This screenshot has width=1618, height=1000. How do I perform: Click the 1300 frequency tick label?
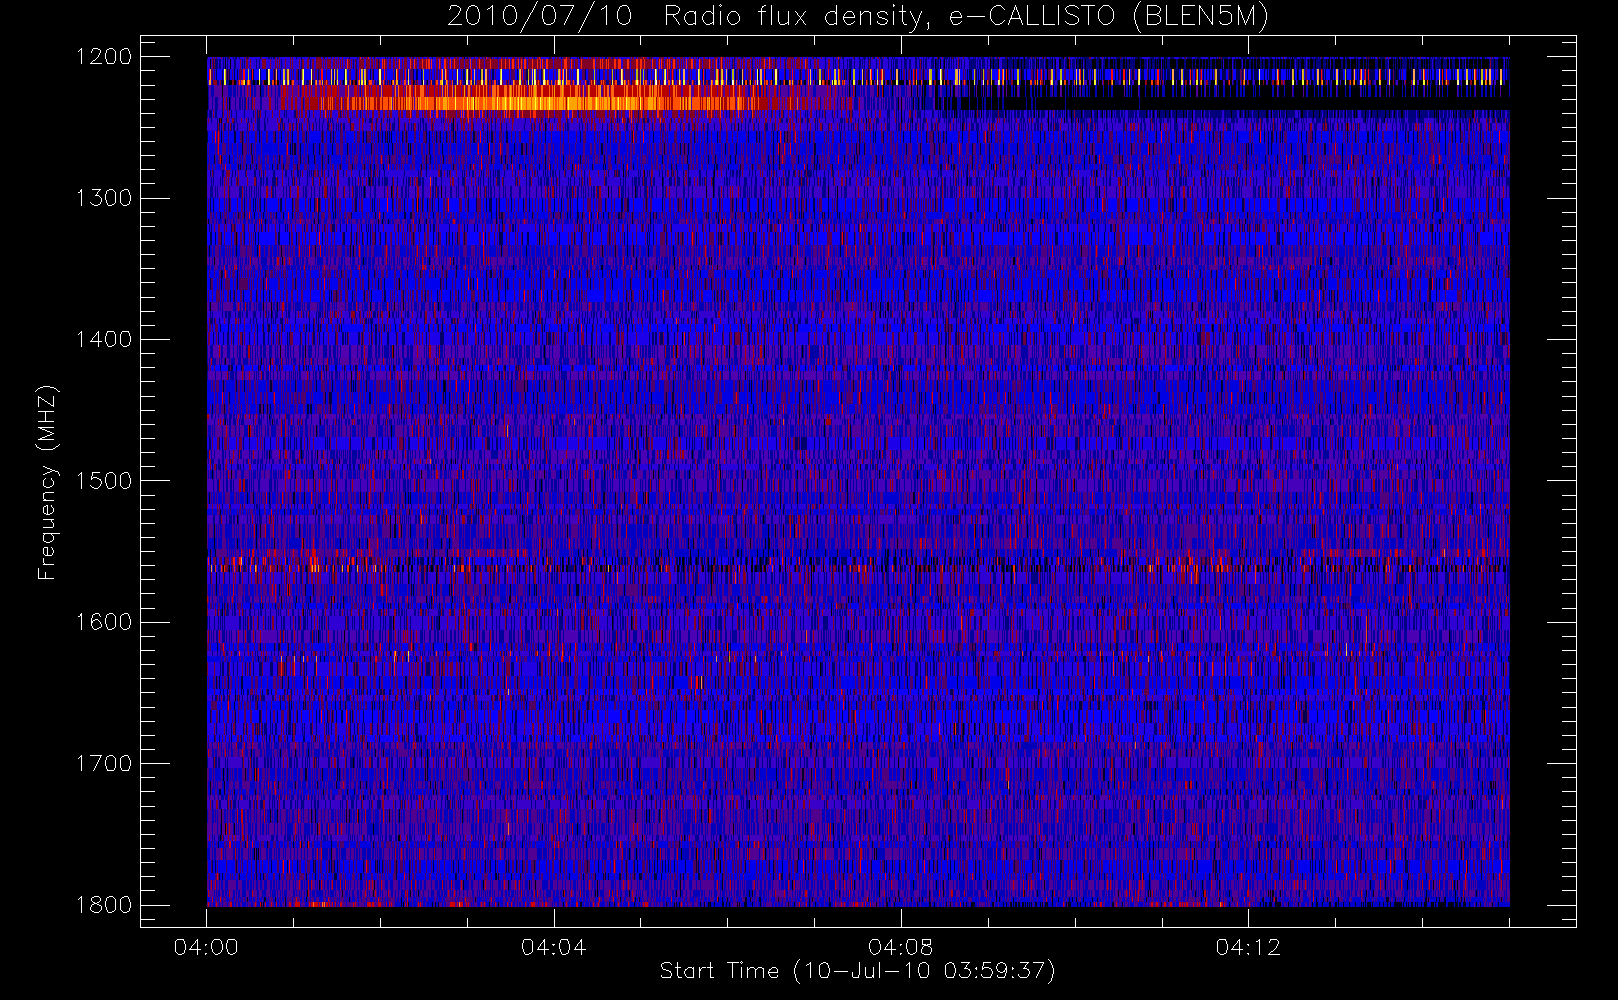pyautogui.click(x=104, y=198)
